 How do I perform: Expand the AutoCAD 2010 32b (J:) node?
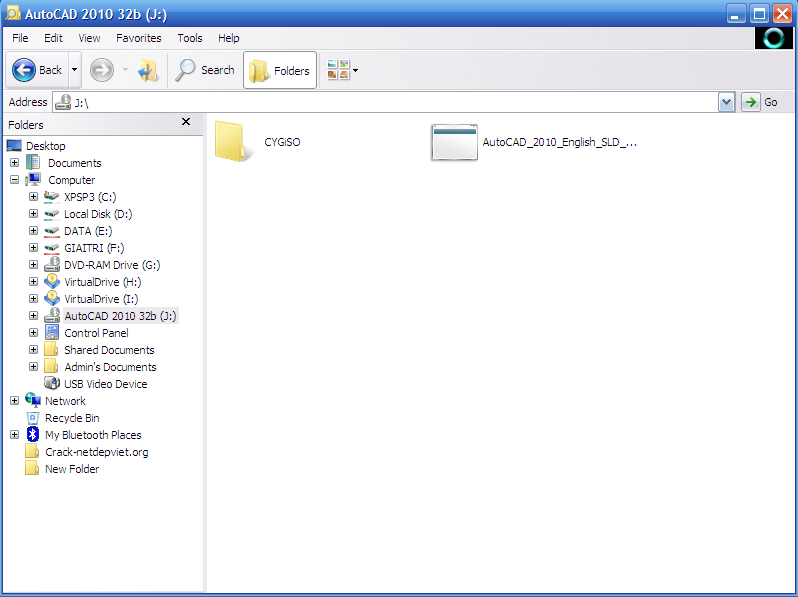coord(33,316)
